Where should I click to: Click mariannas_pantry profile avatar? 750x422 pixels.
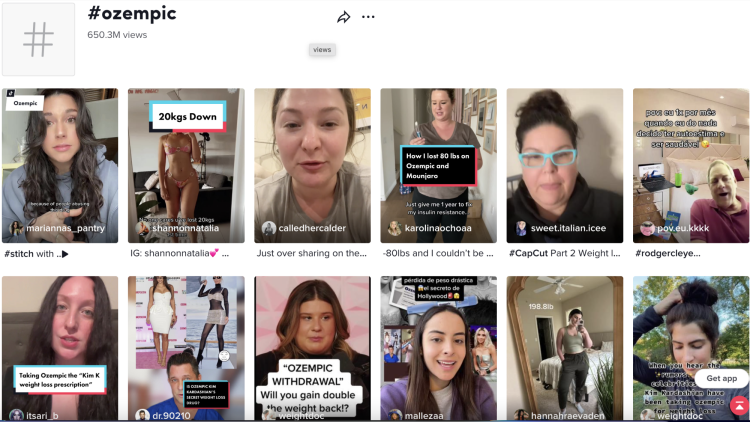17,228
